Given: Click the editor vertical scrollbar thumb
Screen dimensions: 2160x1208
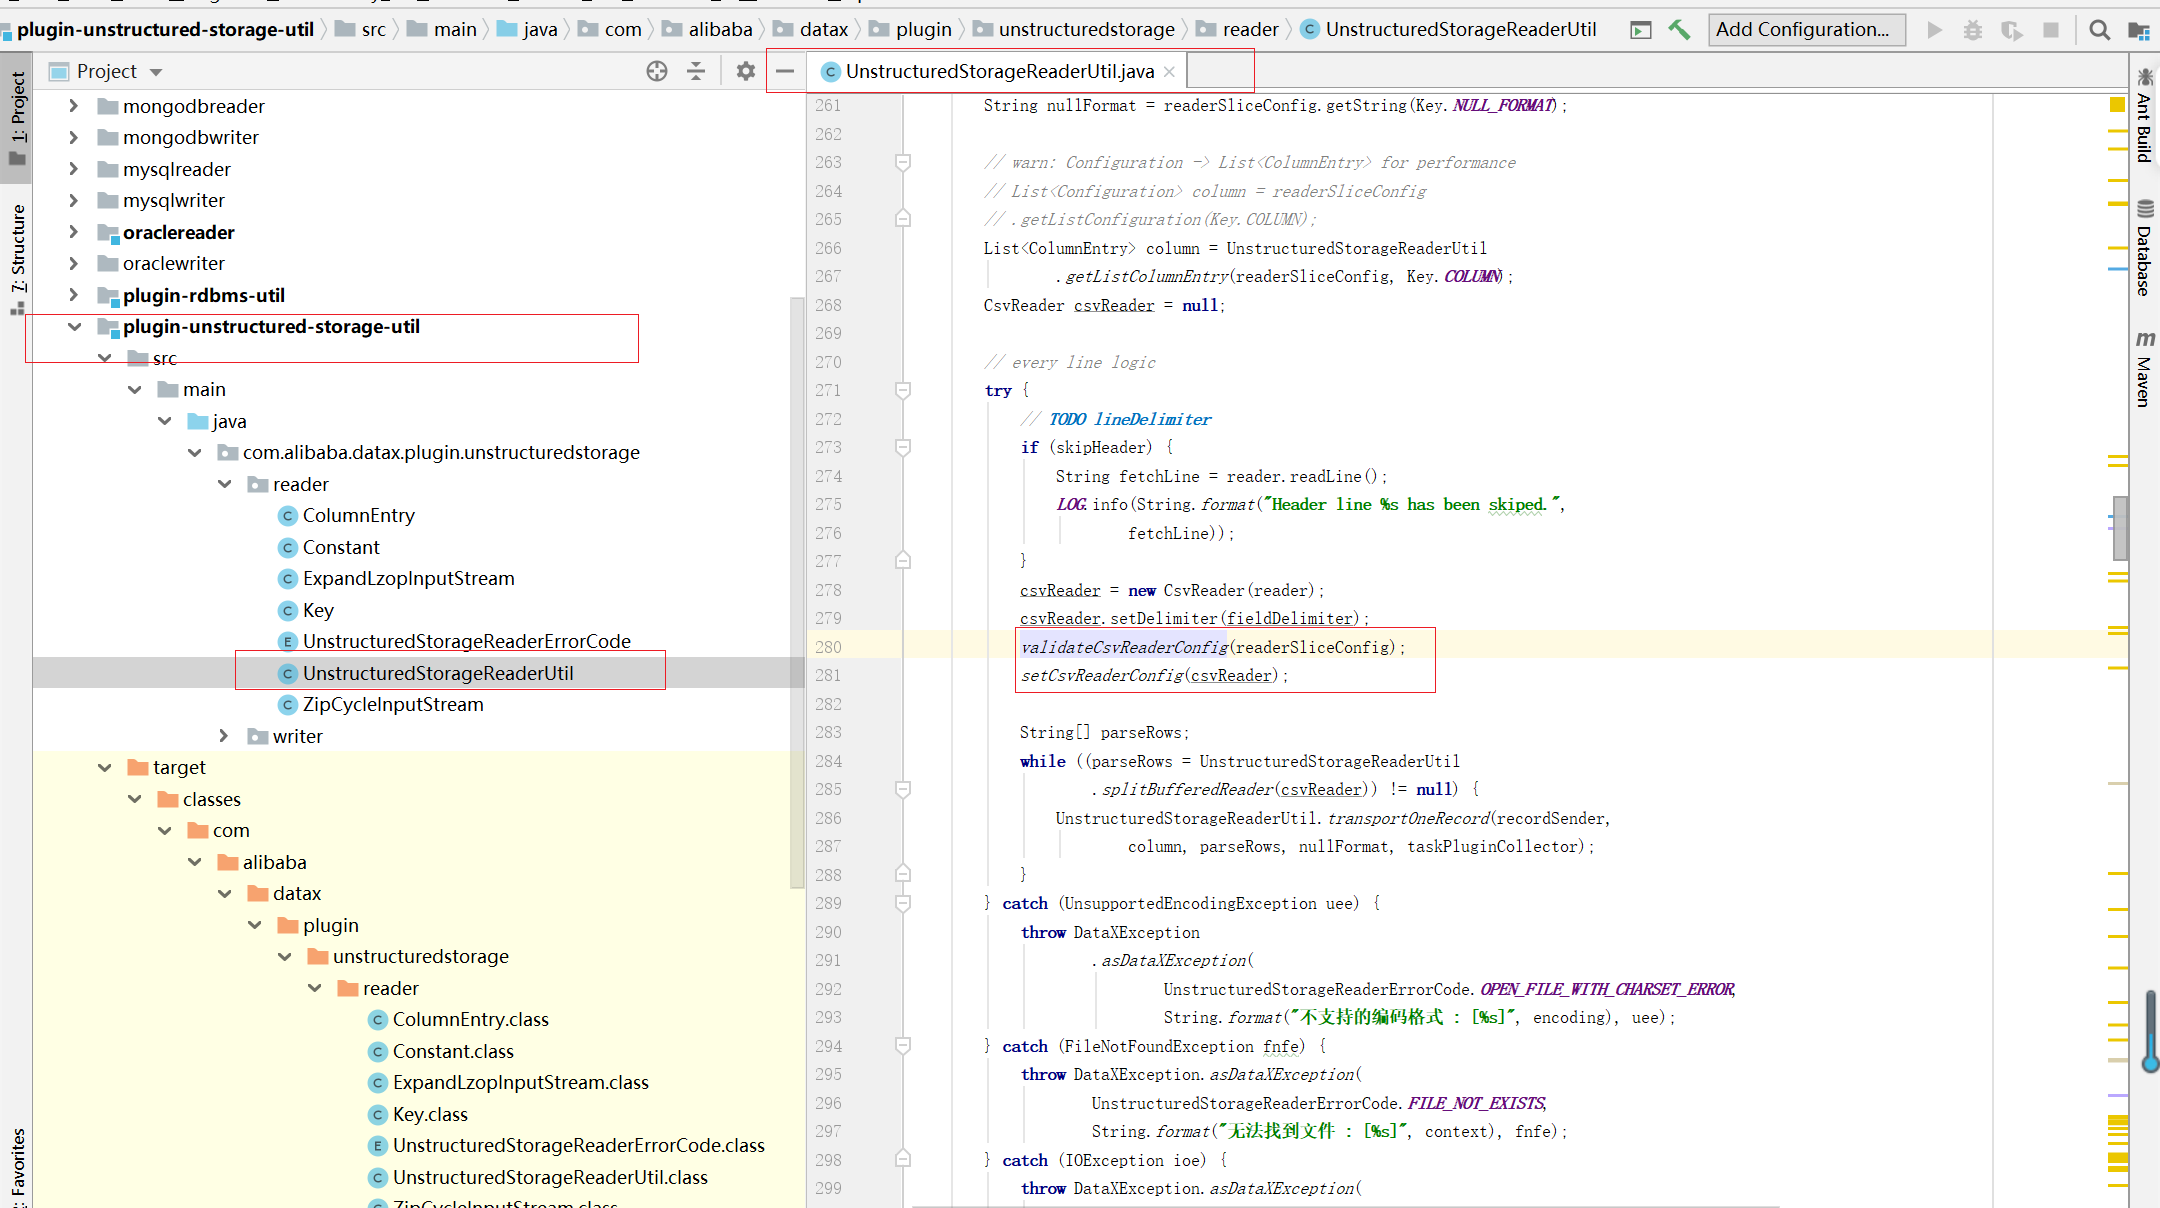Looking at the screenshot, I should 2119,527.
